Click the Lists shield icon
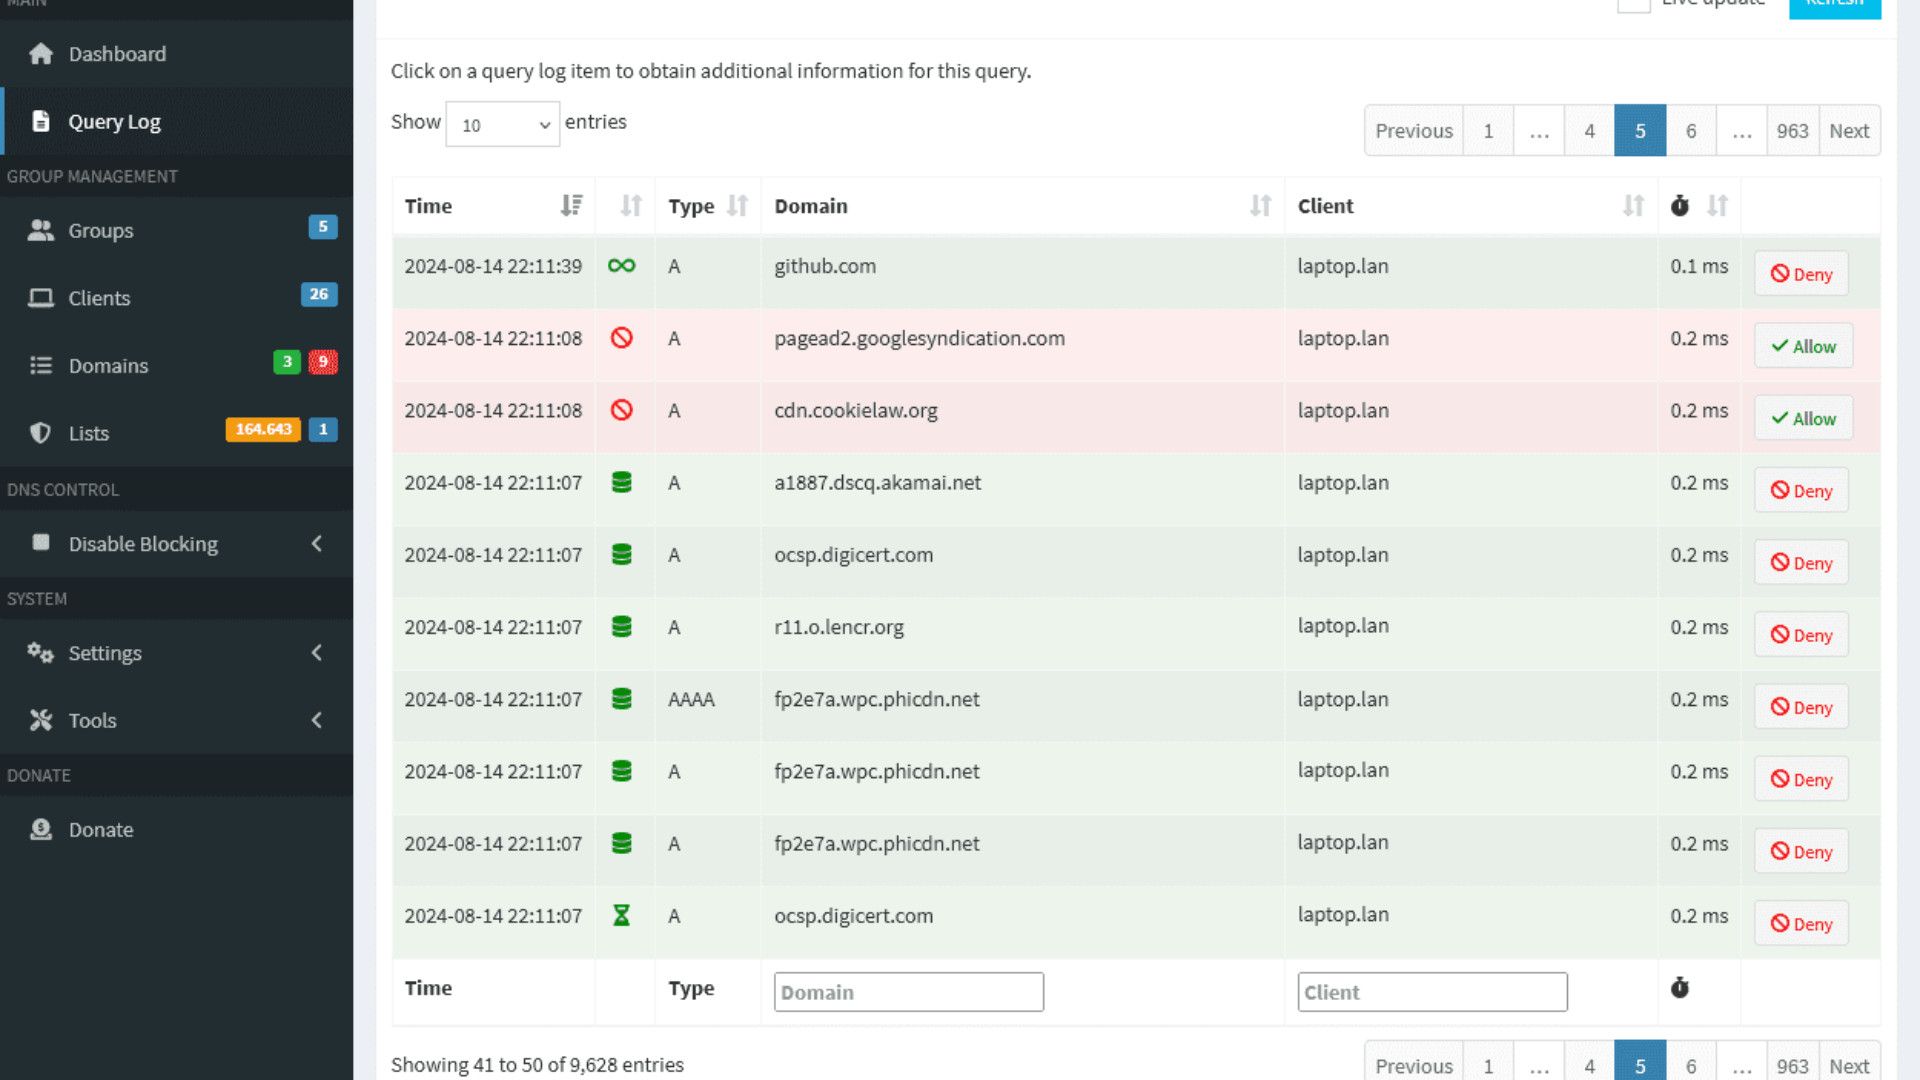Screen dimensions: 1920x1080 coord(41,433)
